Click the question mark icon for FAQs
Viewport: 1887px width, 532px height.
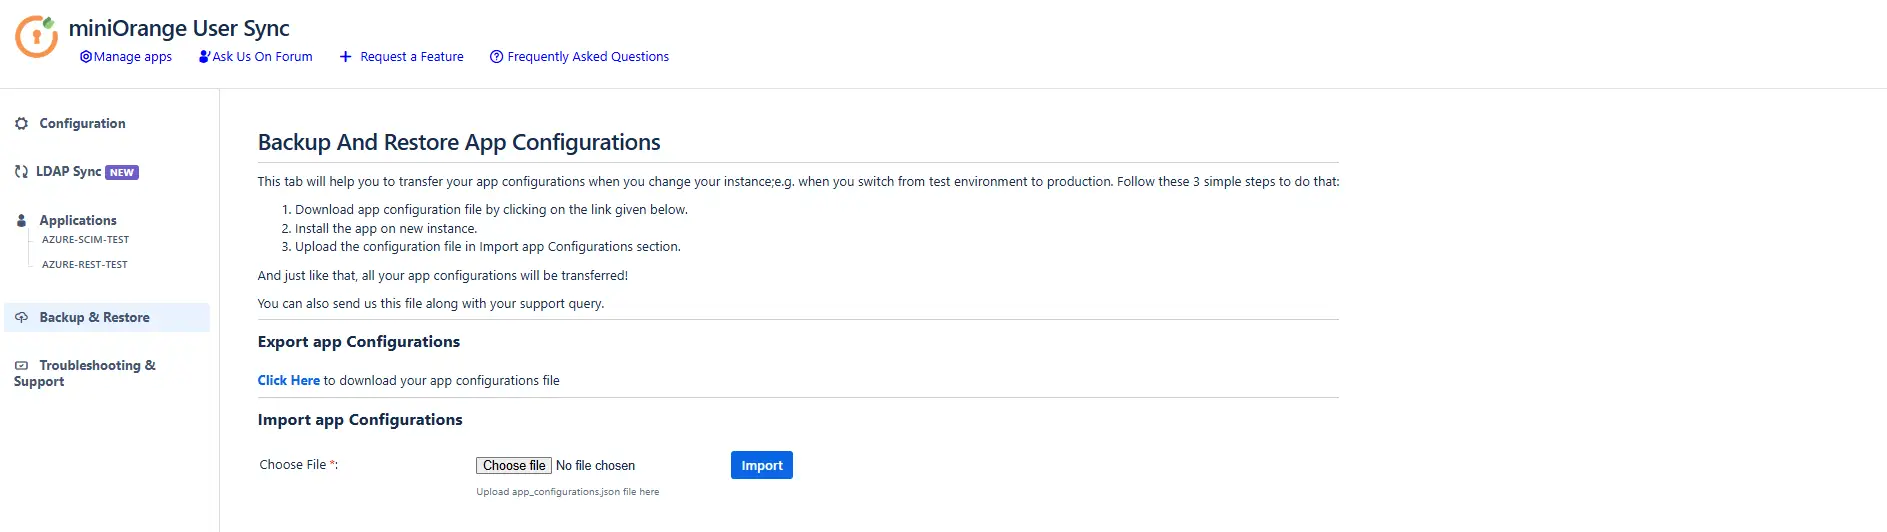point(496,57)
